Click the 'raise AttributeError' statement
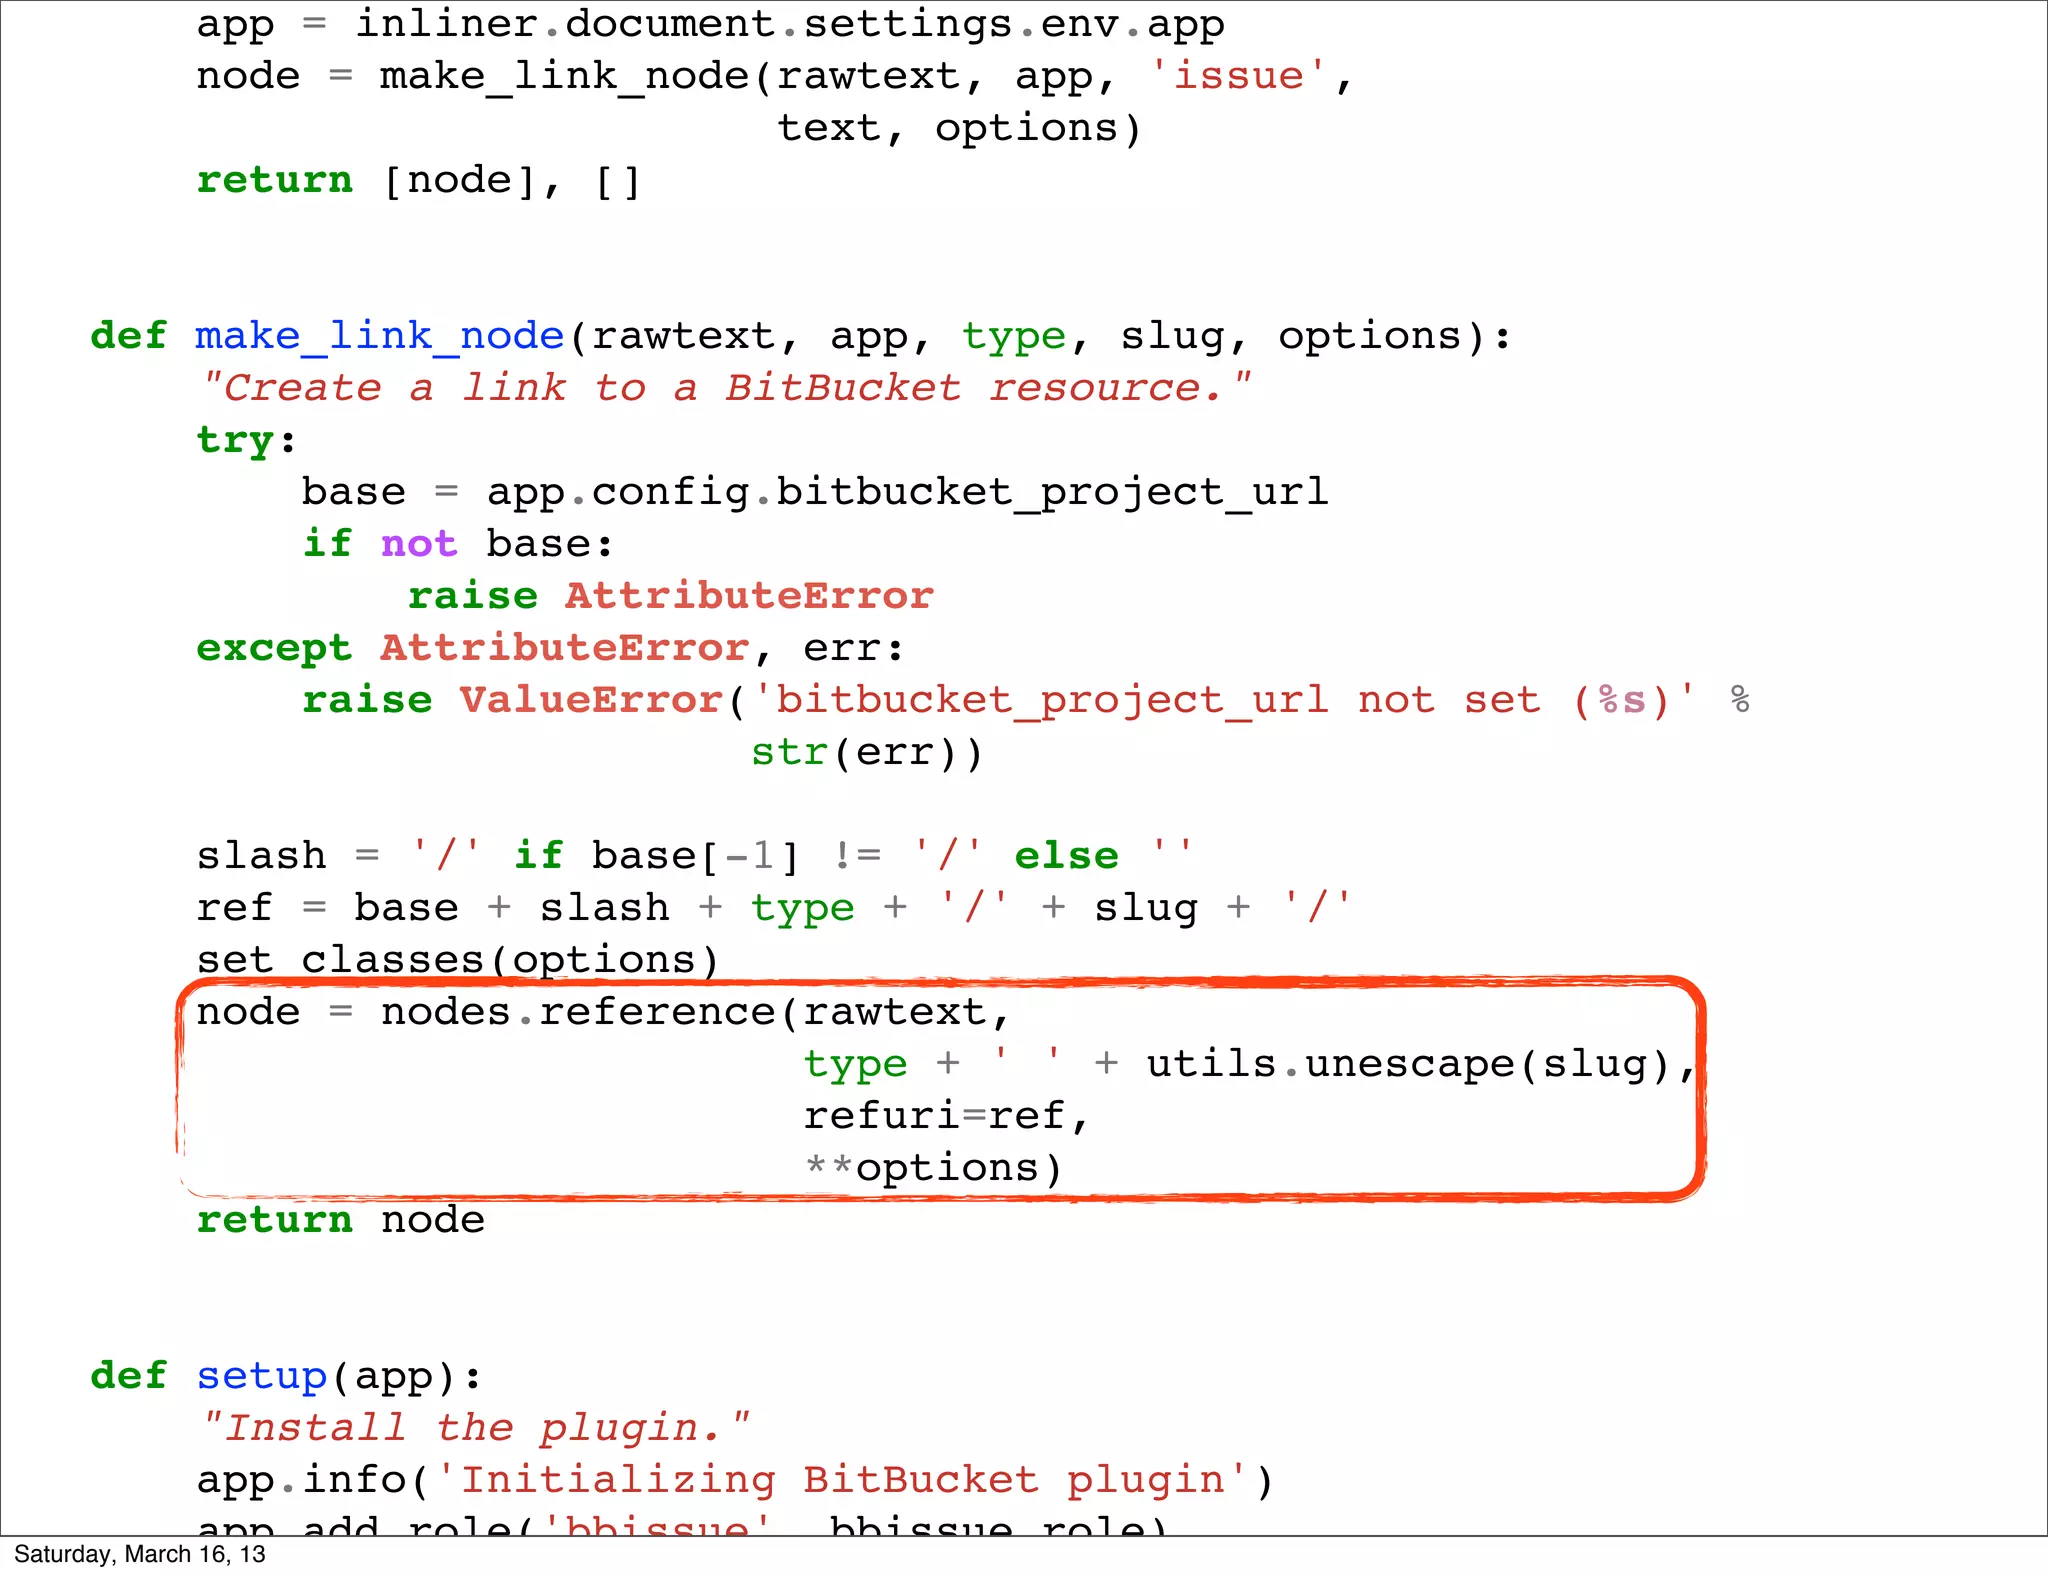 [671, 597]
